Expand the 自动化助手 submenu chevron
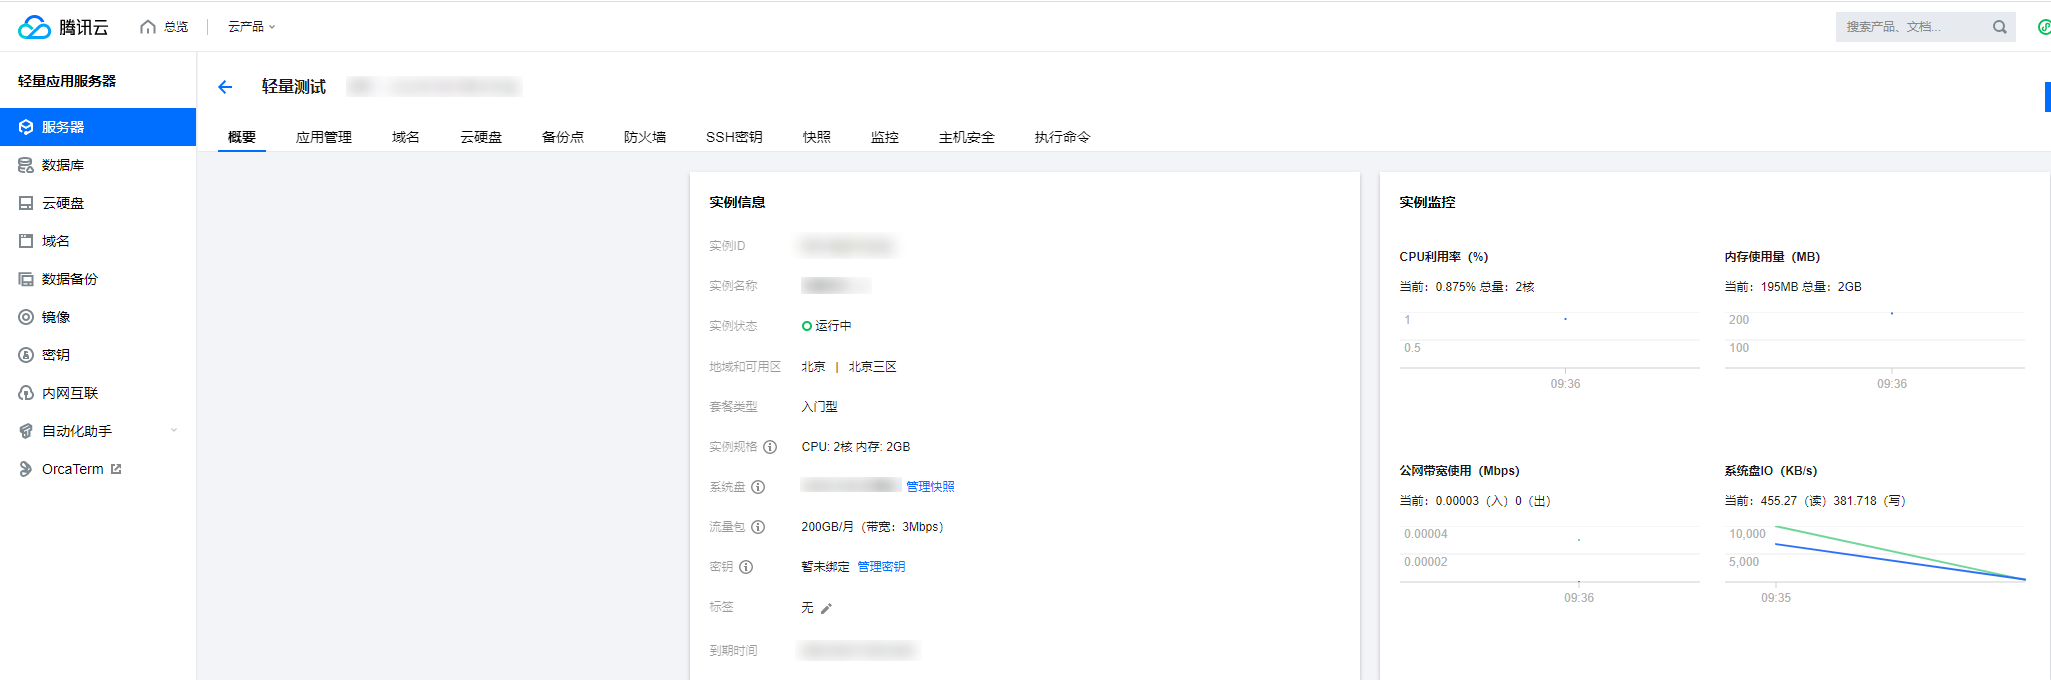Screen dimensions: 2051x680 [174, 431]
